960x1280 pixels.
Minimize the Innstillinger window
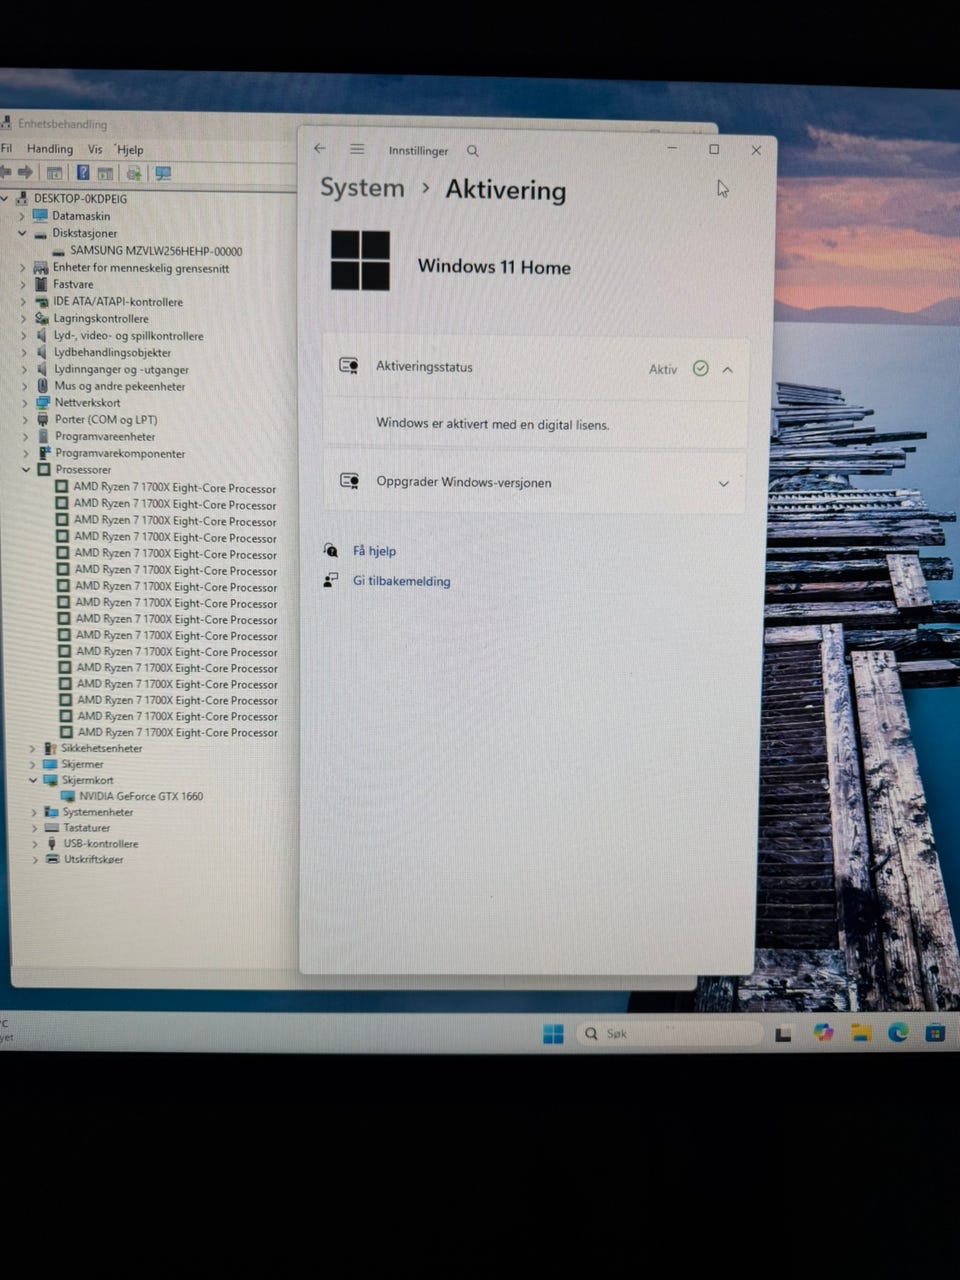tap(672, 148)
